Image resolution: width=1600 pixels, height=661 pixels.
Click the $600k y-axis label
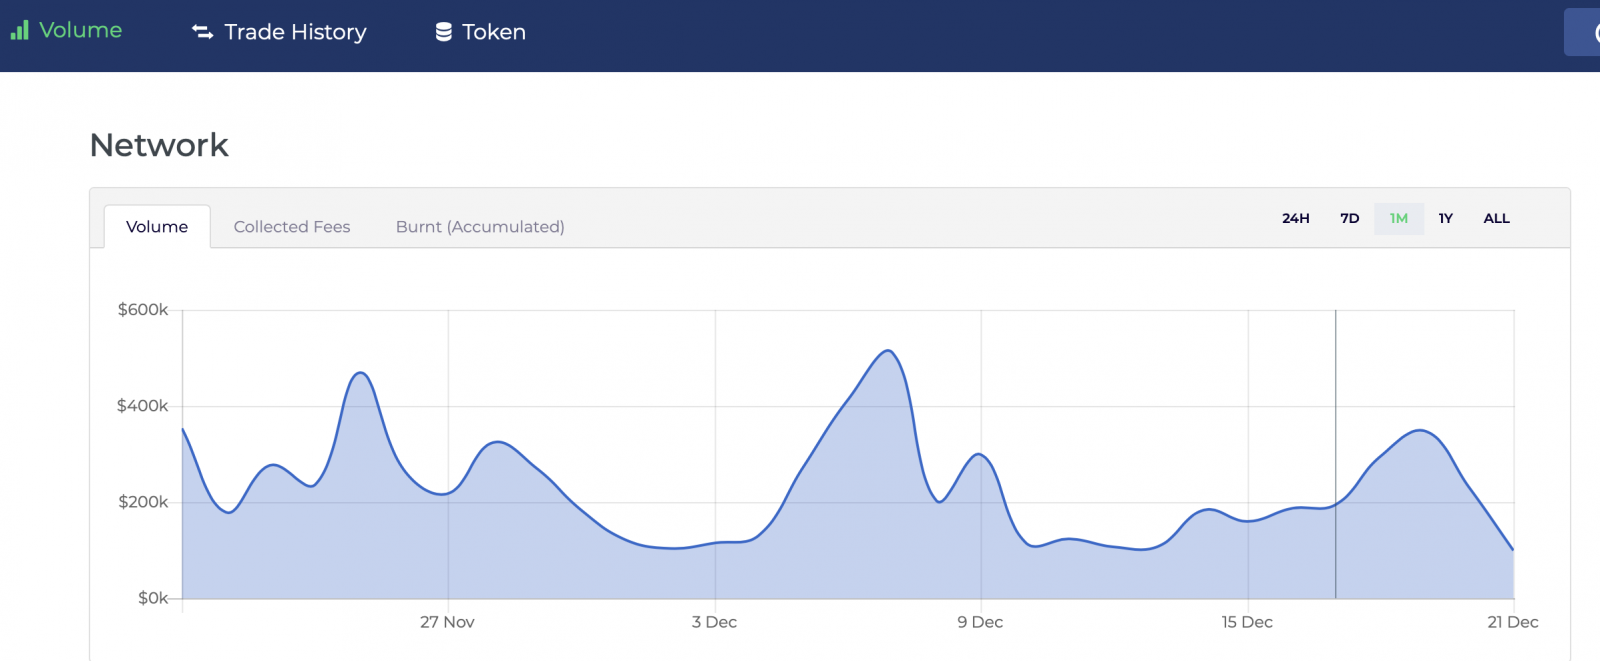coord(143,310)
